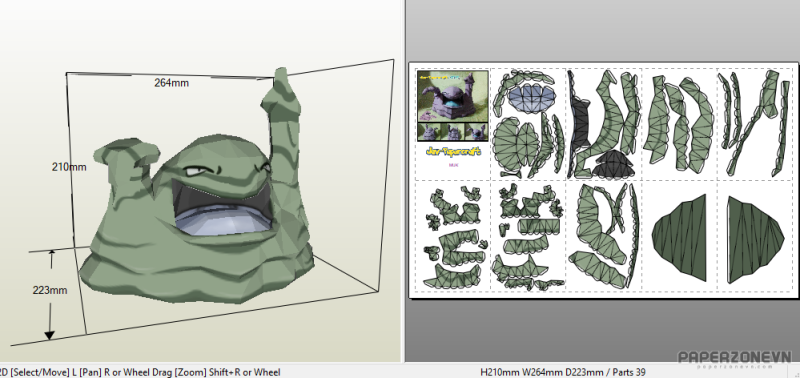The width and height of the screenshot is (800, 378).
Task: Click the 210mm height dimension label
Action: [69, 167]
